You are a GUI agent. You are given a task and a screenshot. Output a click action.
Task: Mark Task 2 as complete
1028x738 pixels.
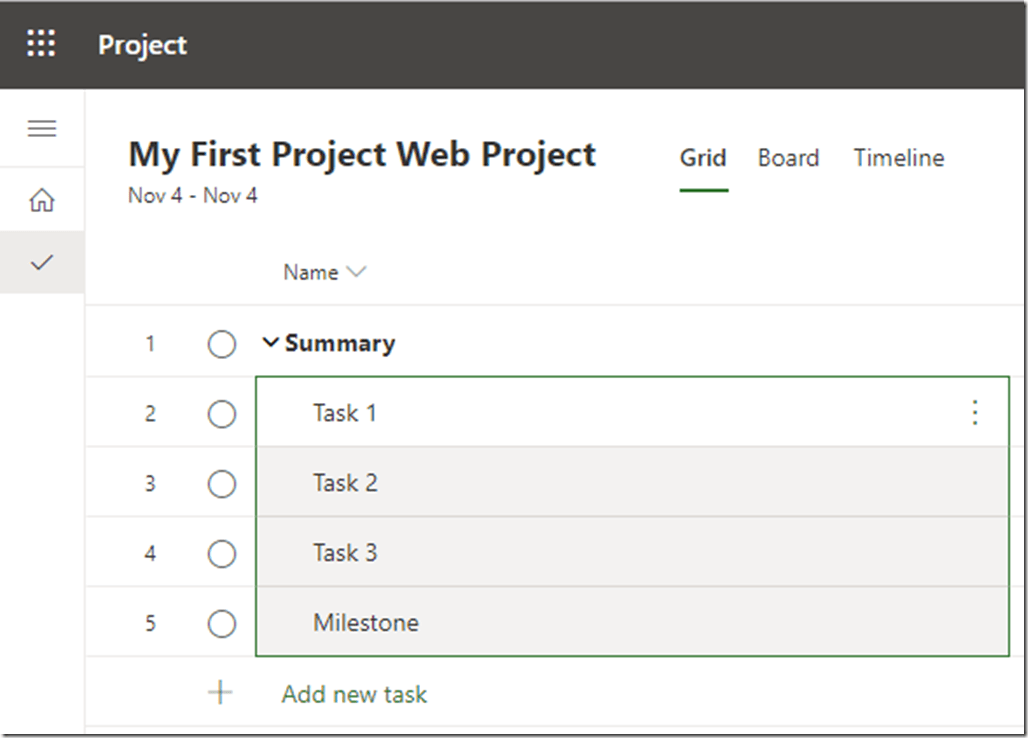tap(221, 484)
